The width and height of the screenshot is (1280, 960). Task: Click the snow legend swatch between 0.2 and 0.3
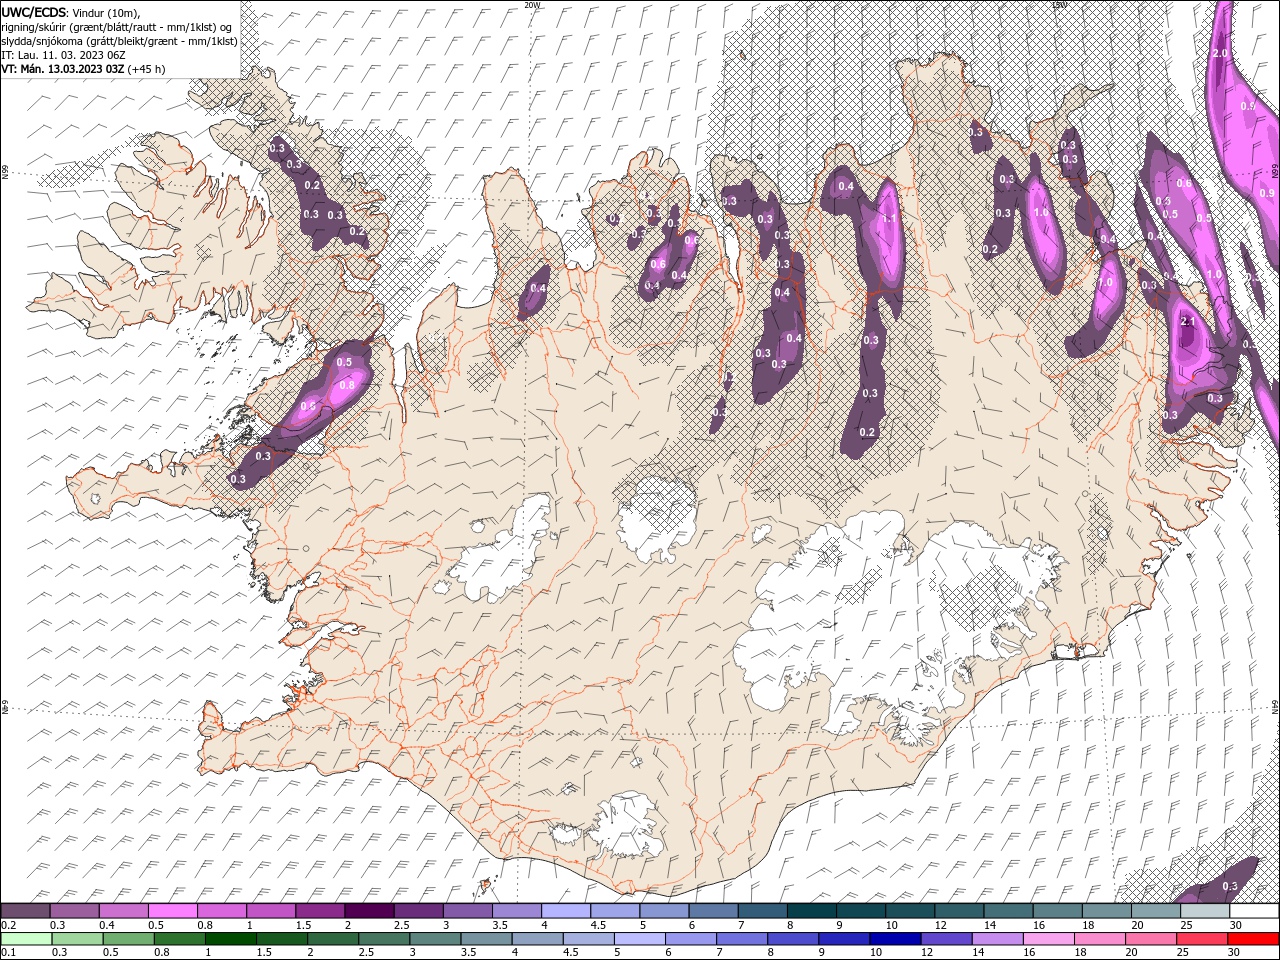(x=25, y=911)
